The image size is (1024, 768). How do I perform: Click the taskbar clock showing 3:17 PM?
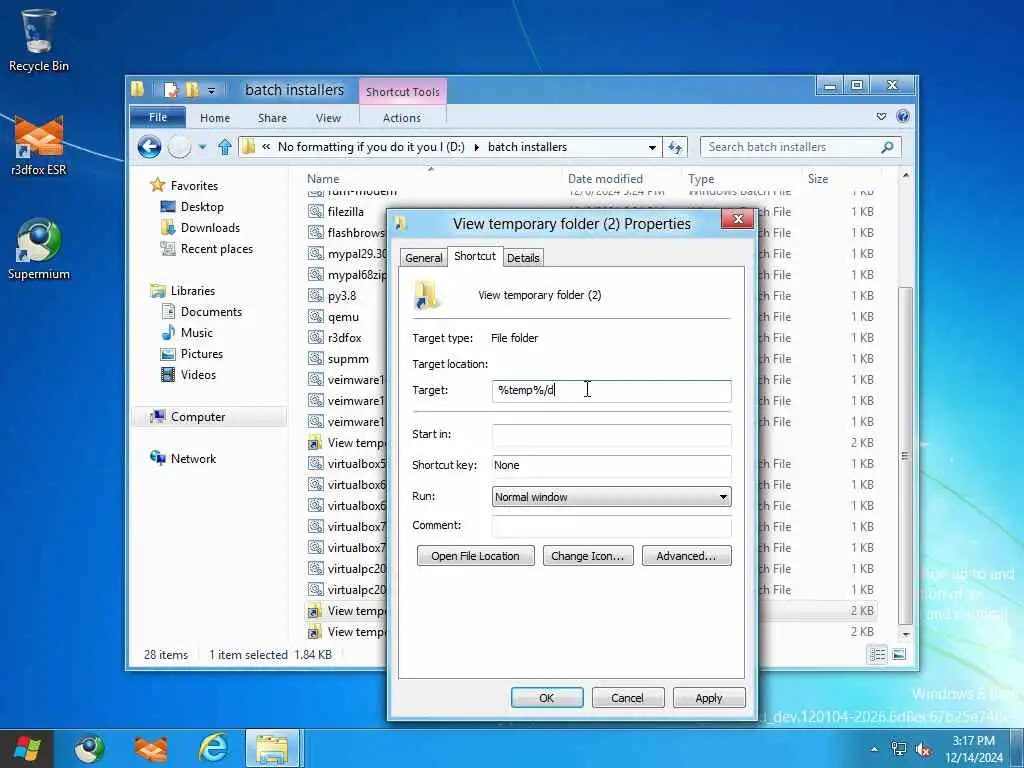click(973, 748)
